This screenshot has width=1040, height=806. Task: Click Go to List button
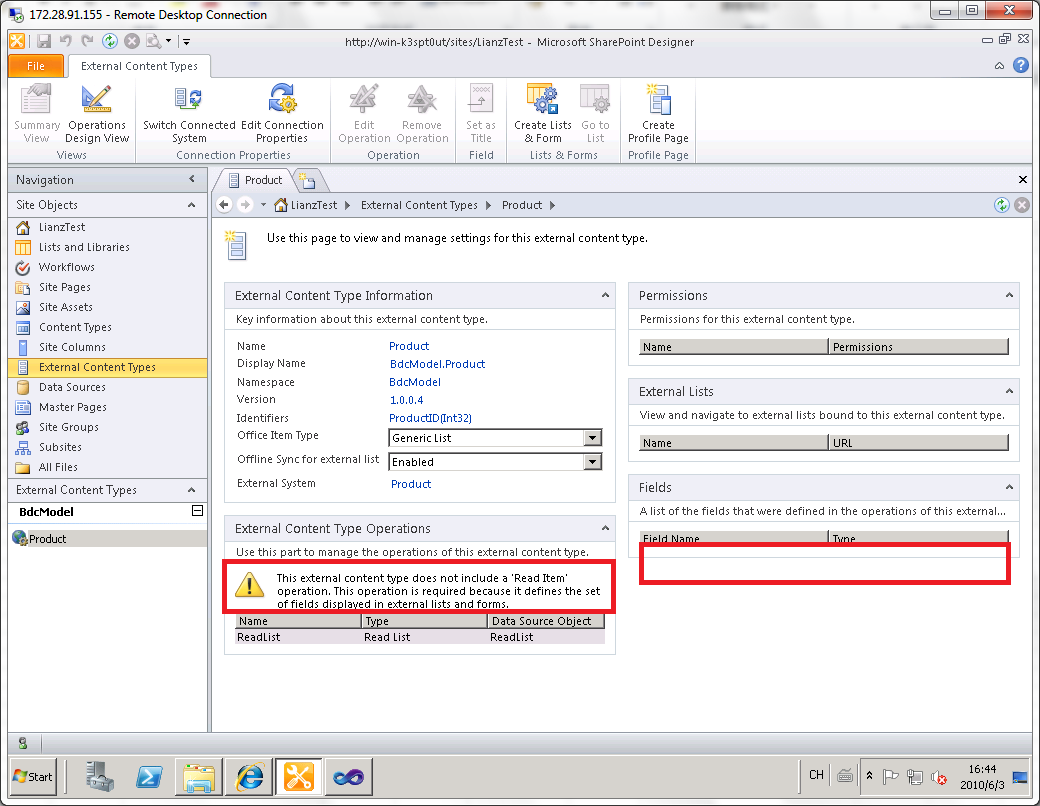pyautogui.click(x=595, y=113)
